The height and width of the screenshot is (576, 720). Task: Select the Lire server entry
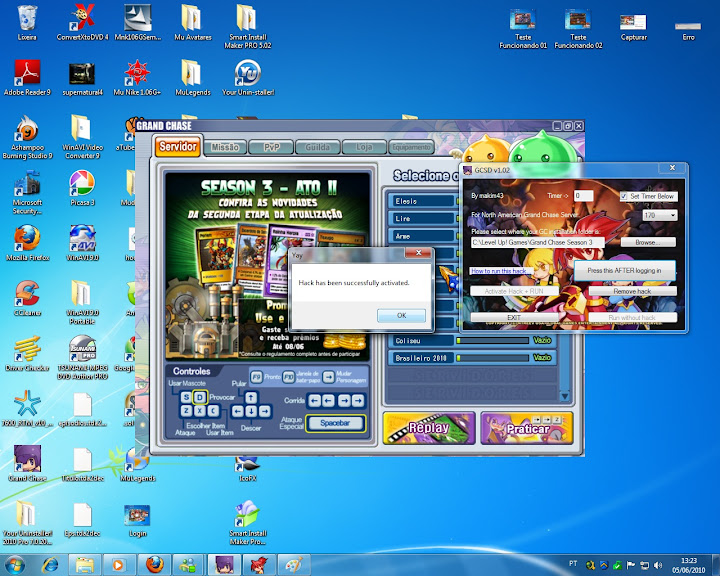tap(422, 219)
